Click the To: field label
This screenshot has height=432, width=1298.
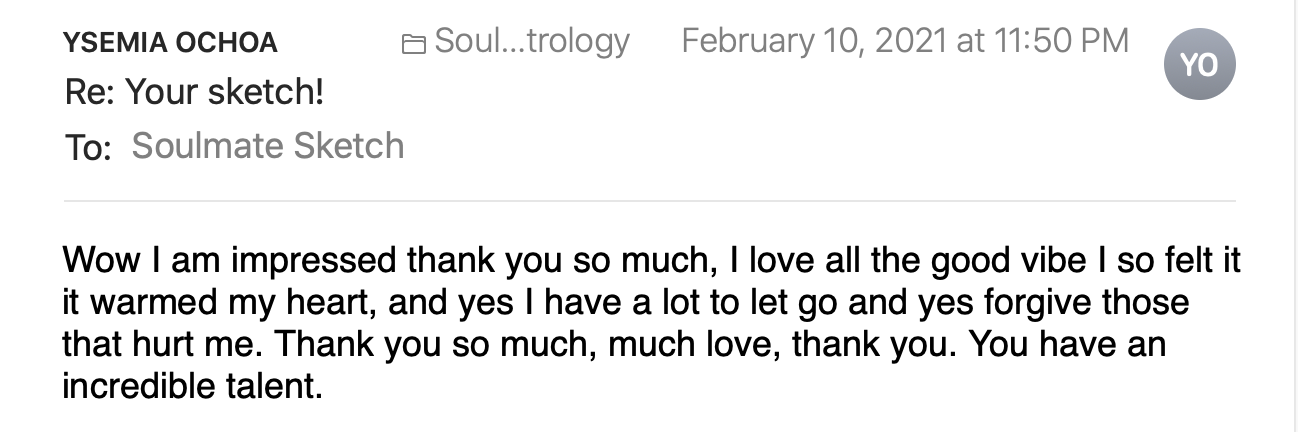[x=87, y=148]
